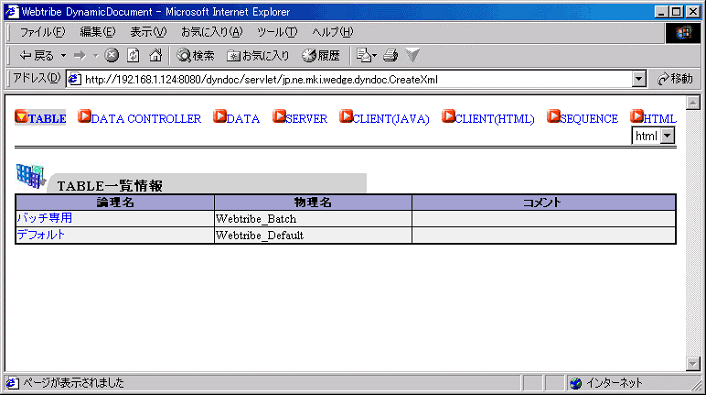The image size is (706, 395).
Task: Click the status bar page icon
Action: click(x=12, y=383)
